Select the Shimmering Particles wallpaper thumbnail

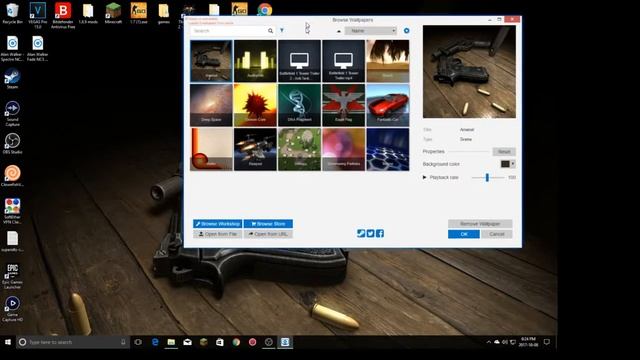point(343,149)
